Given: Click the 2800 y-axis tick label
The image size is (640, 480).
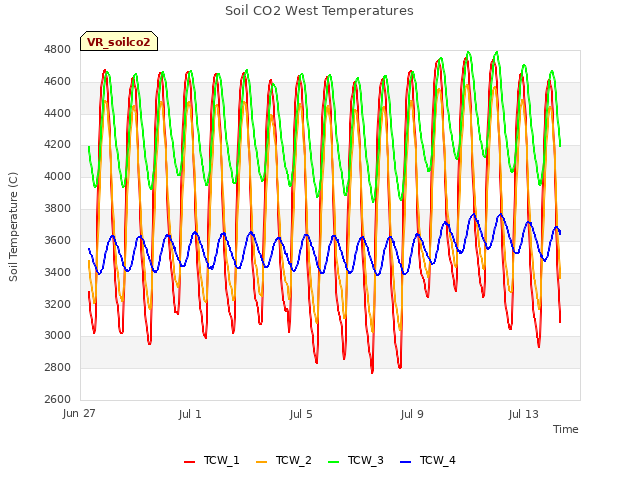Looking at the screenshot, I should click(58, 367).
